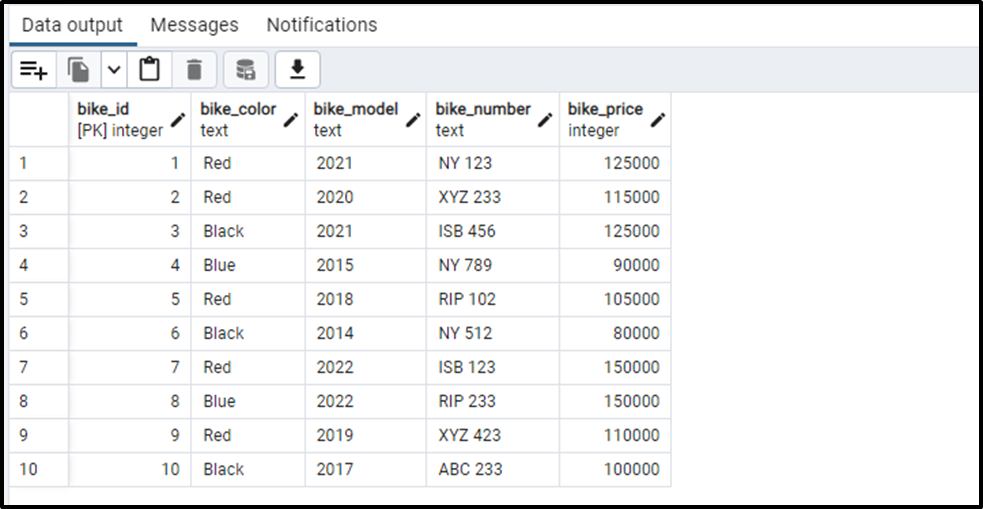The width and height of the screenshot is (983, 509).
Task: Click edit pencil on bike_price column
Action: pos(657,120)
